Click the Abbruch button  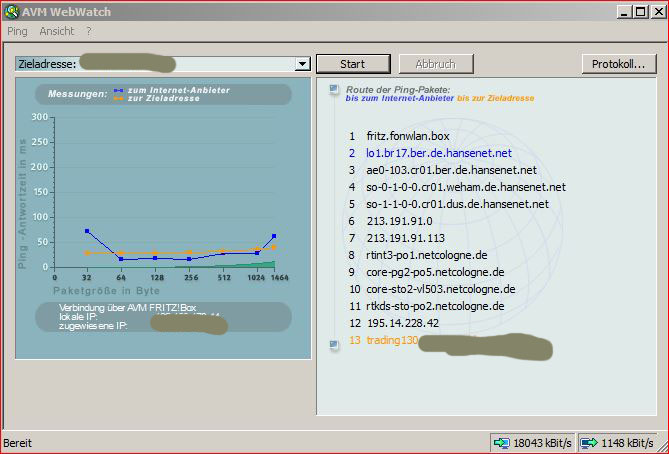coord(436,64)
